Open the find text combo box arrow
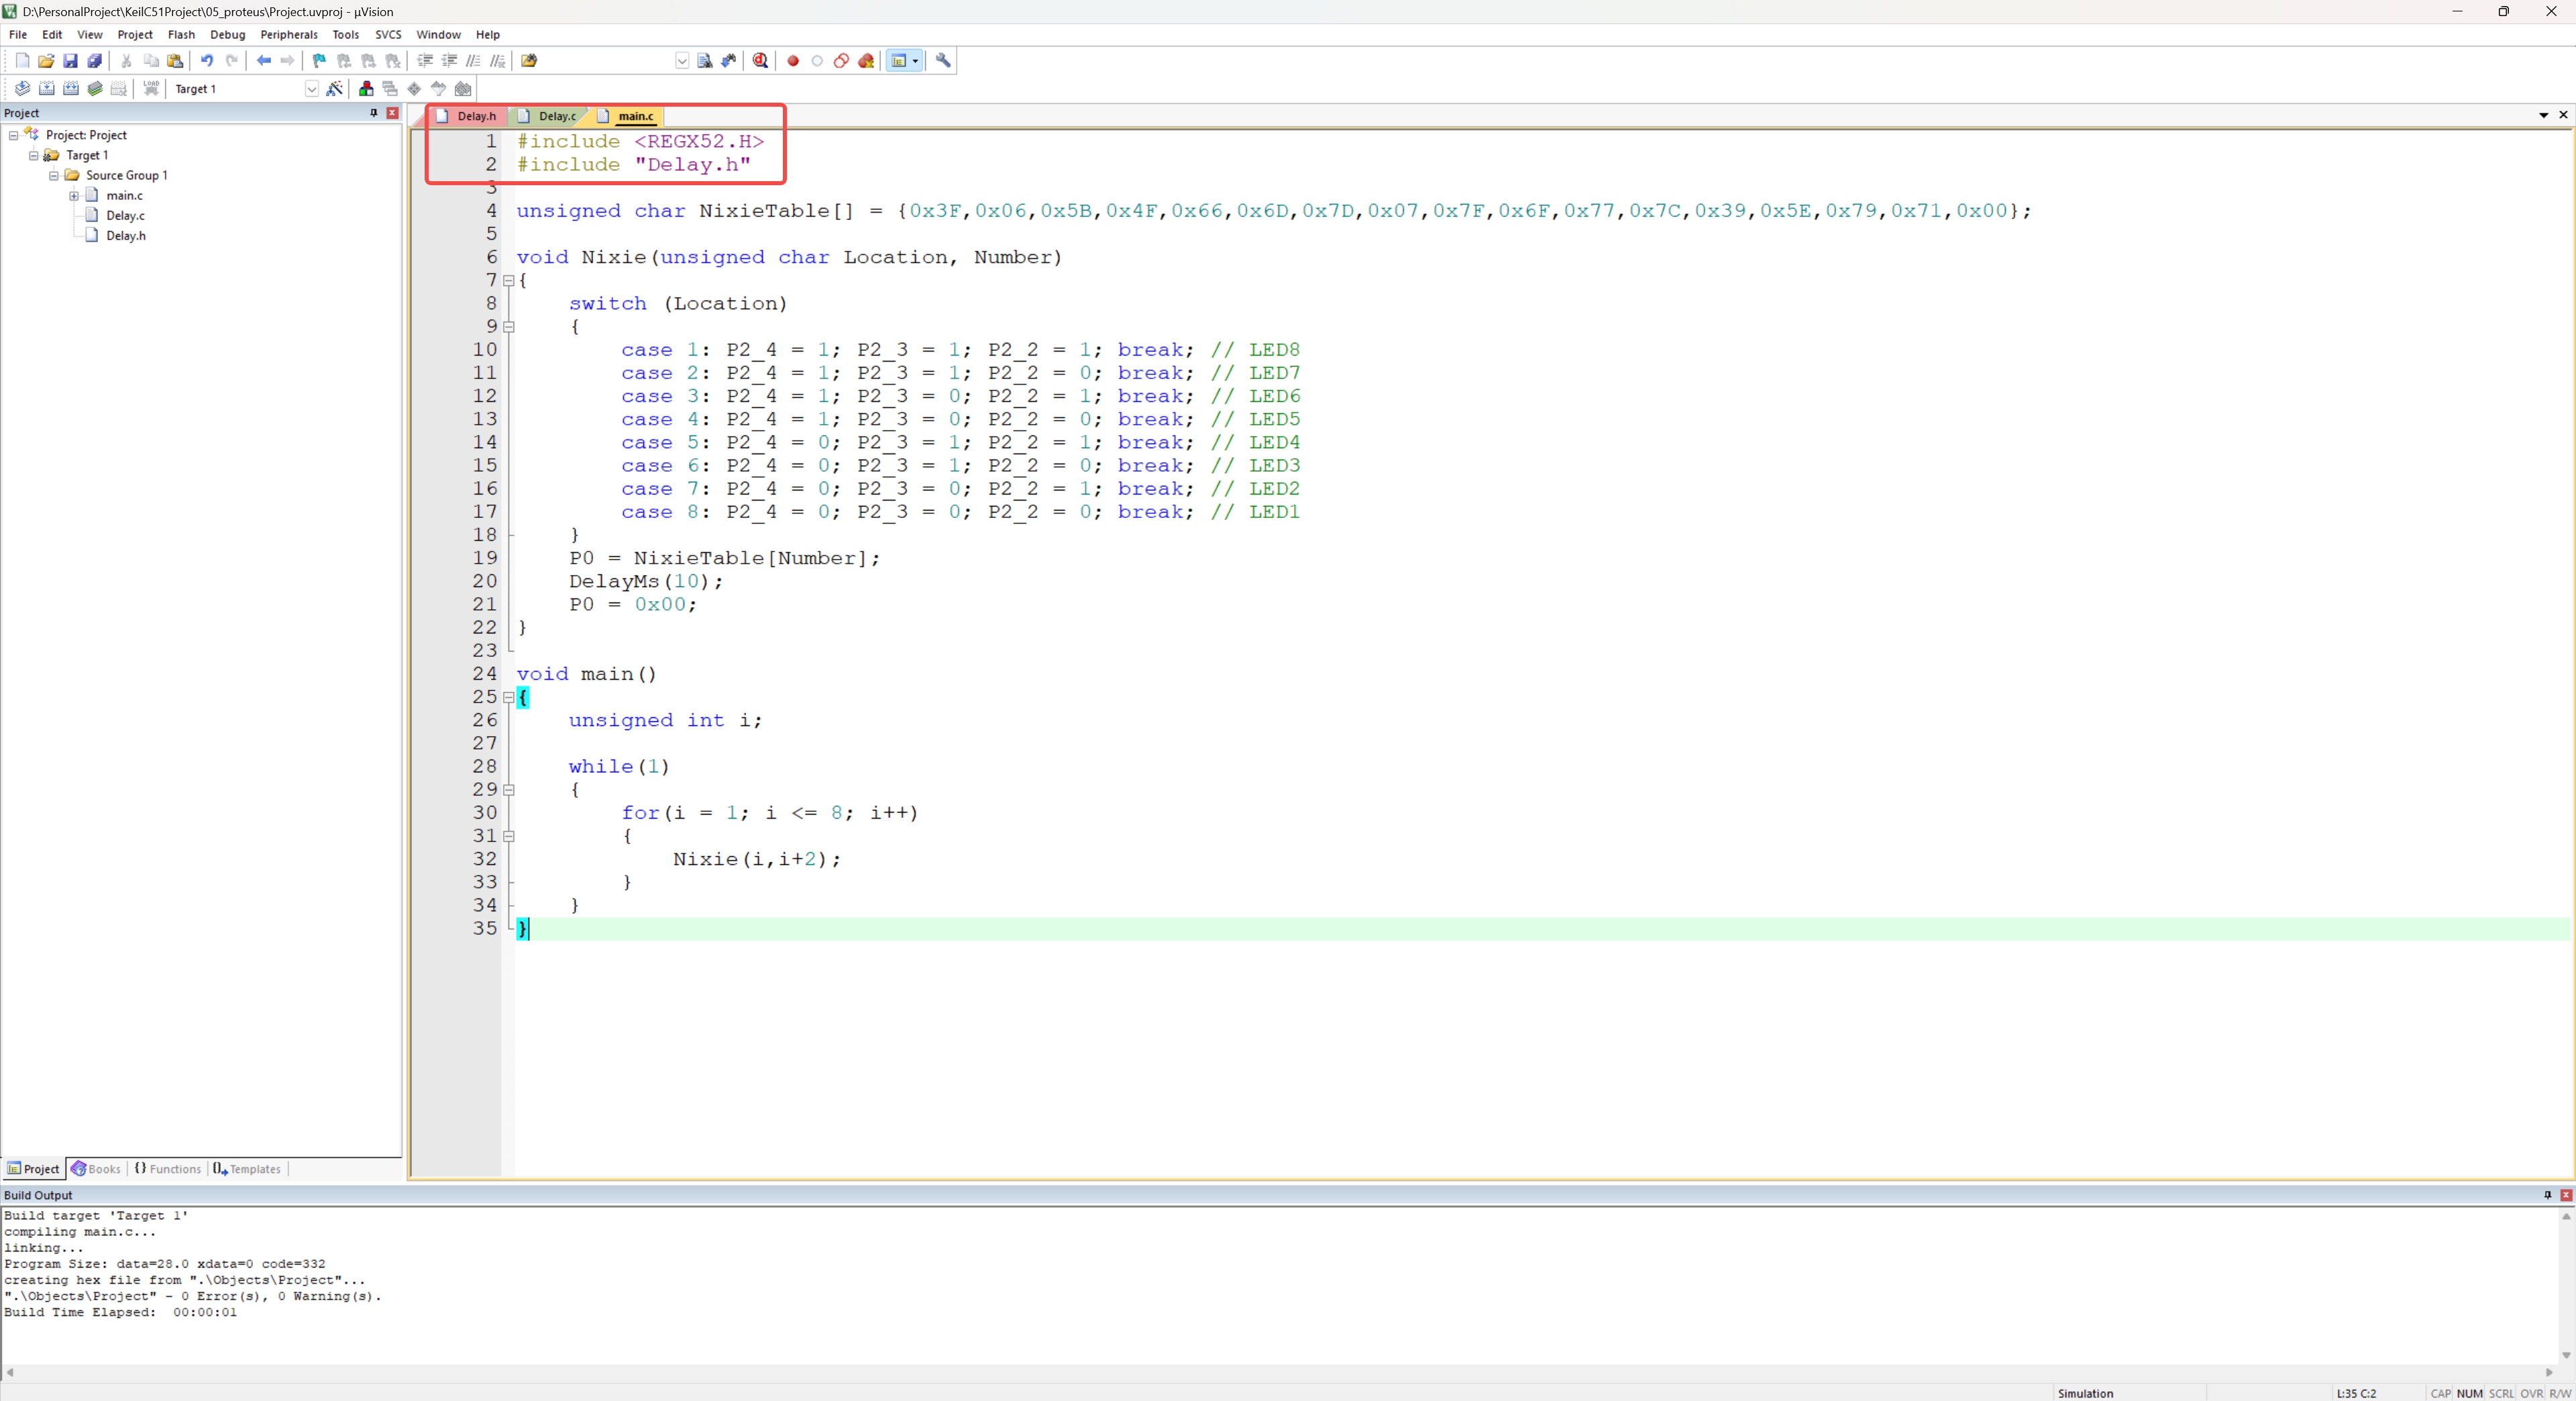This screenshot has width=2576, height=1401. coord(682,61)
